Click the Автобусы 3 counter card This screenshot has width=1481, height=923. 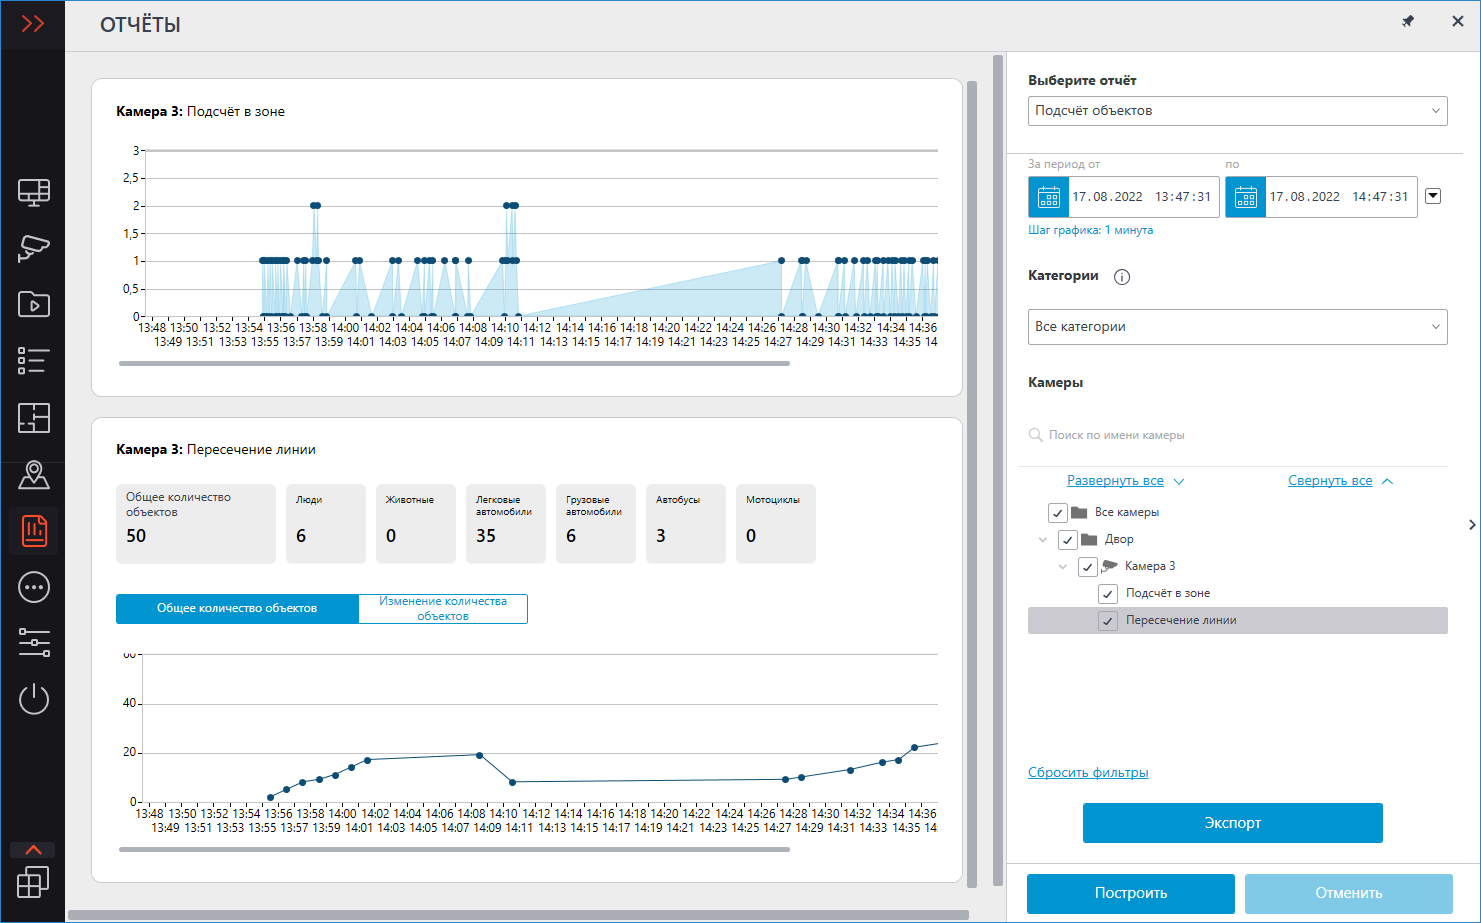tap(686, 524)
